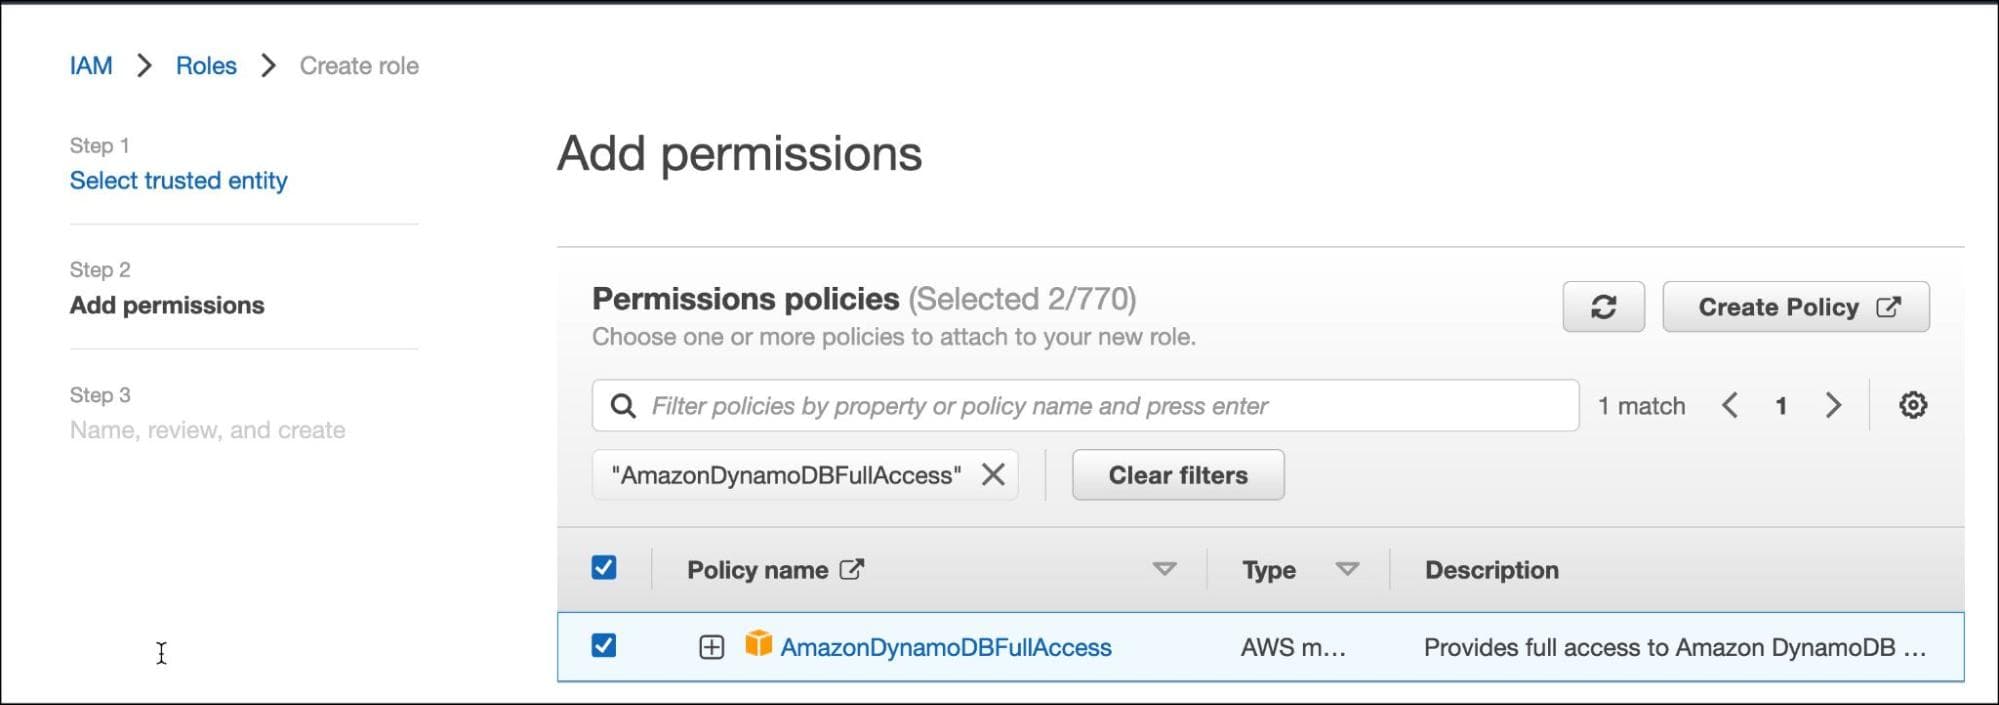Click the external link icon on Create Policy
This screenshot has width=1999, height=705.
[x=1884, y=307]
